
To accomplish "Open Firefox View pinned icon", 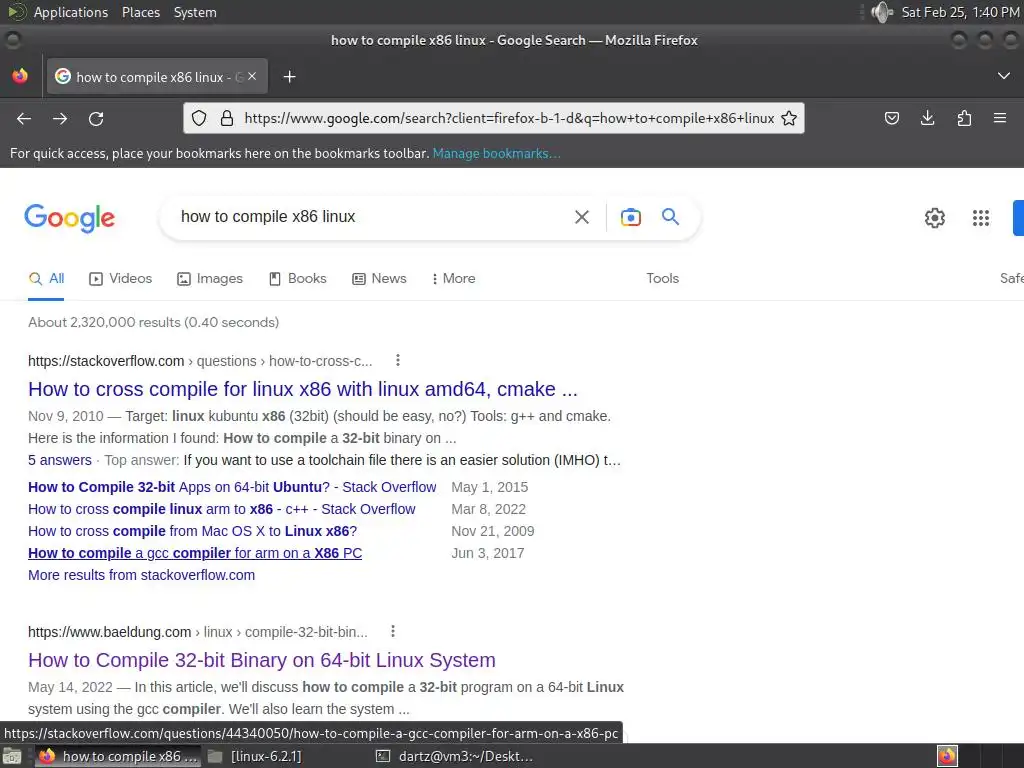I will tap(20, 76).
